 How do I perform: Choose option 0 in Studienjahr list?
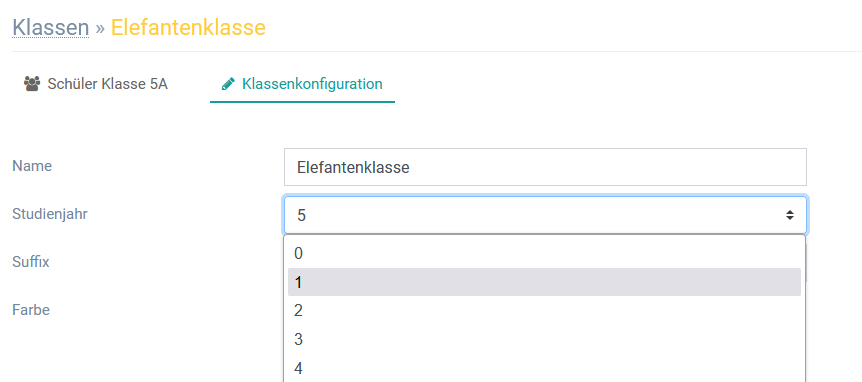544,253
